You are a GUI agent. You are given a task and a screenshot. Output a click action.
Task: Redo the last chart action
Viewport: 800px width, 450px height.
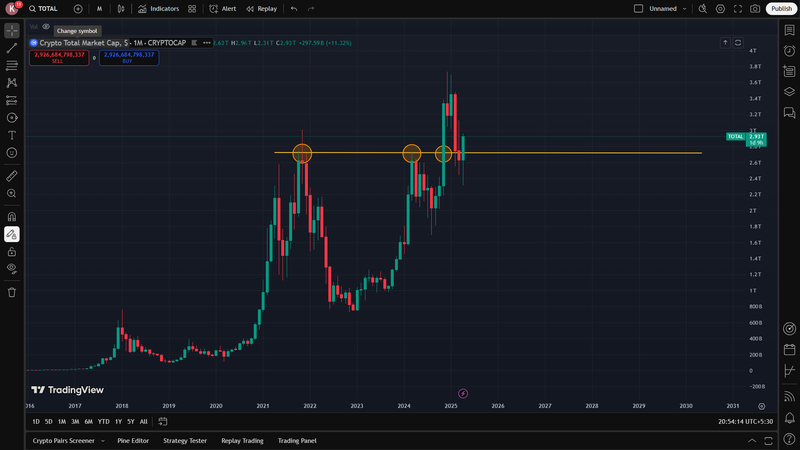(x=311, y=9)
